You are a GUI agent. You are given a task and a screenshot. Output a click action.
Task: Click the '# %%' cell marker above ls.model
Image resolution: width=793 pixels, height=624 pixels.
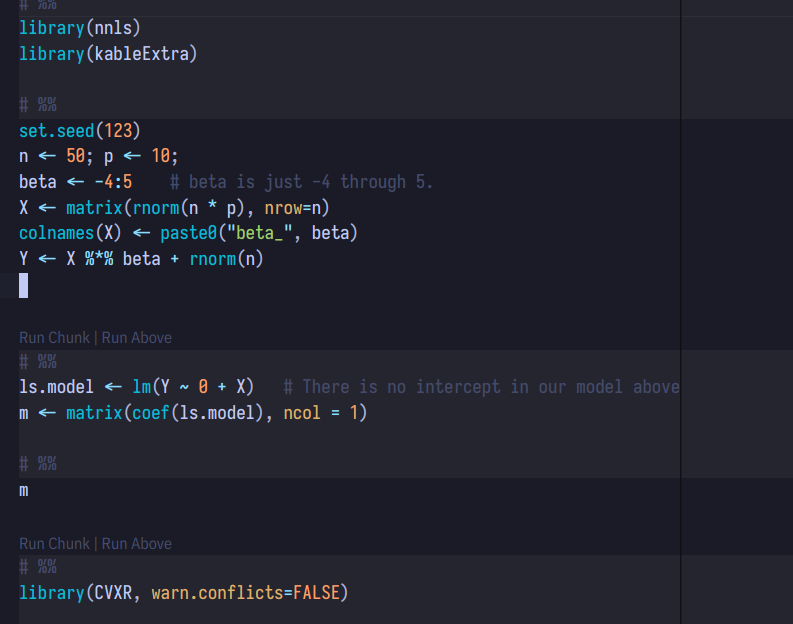38,362
